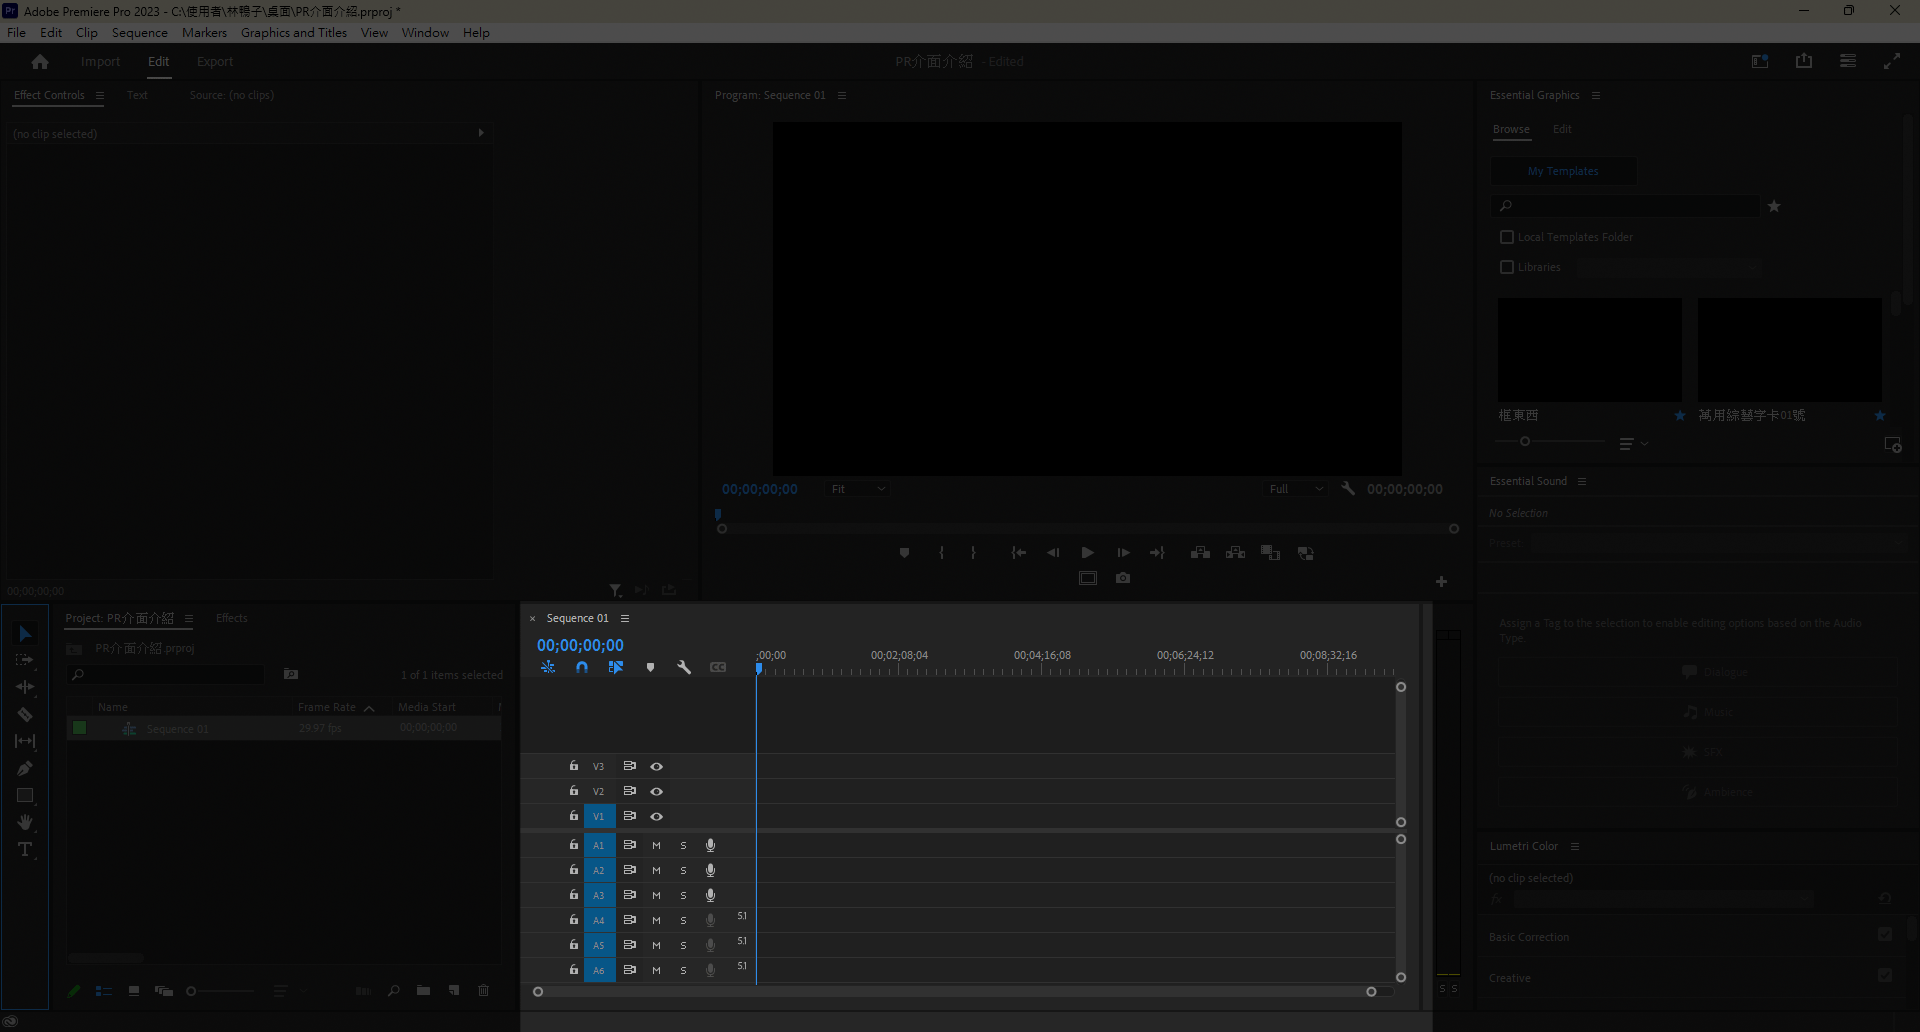The image size is (1920, 1032).
Task: Click the Essential Graphics thumbnail size slider
Action: point(1525,441)
